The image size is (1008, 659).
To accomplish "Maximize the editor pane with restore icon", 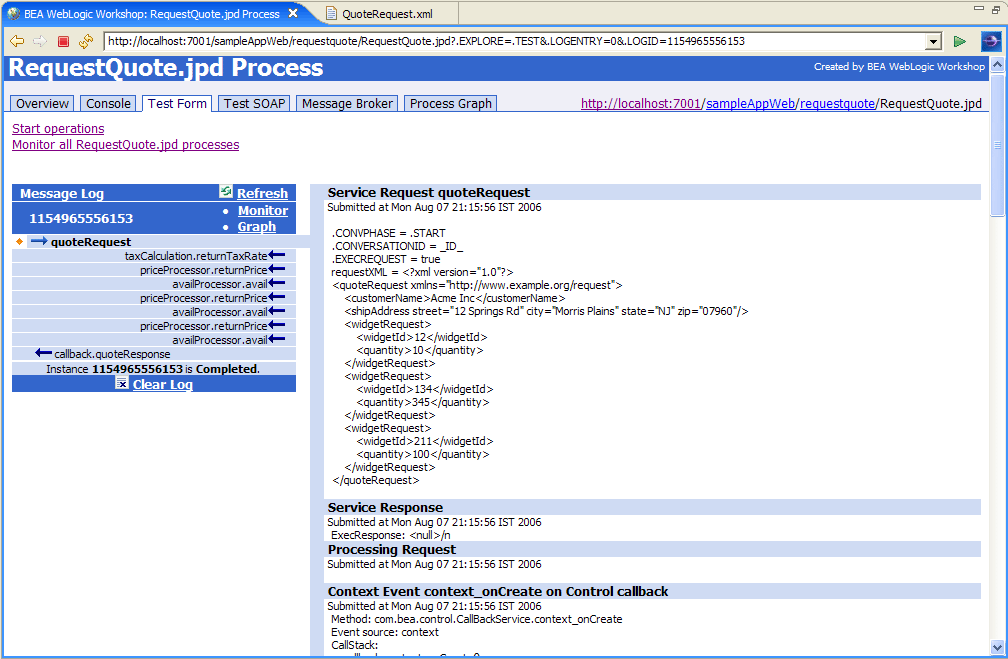I will (996, 9).
